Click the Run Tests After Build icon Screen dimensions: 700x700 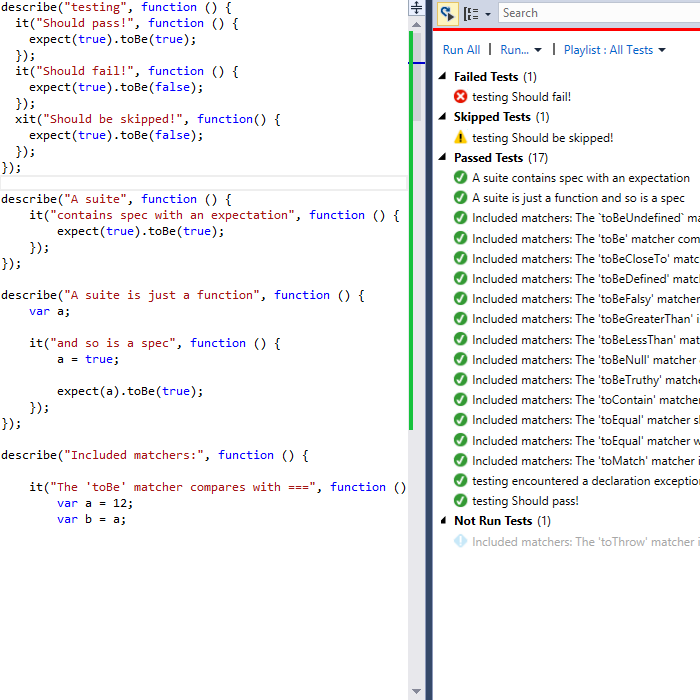(447, 14)
